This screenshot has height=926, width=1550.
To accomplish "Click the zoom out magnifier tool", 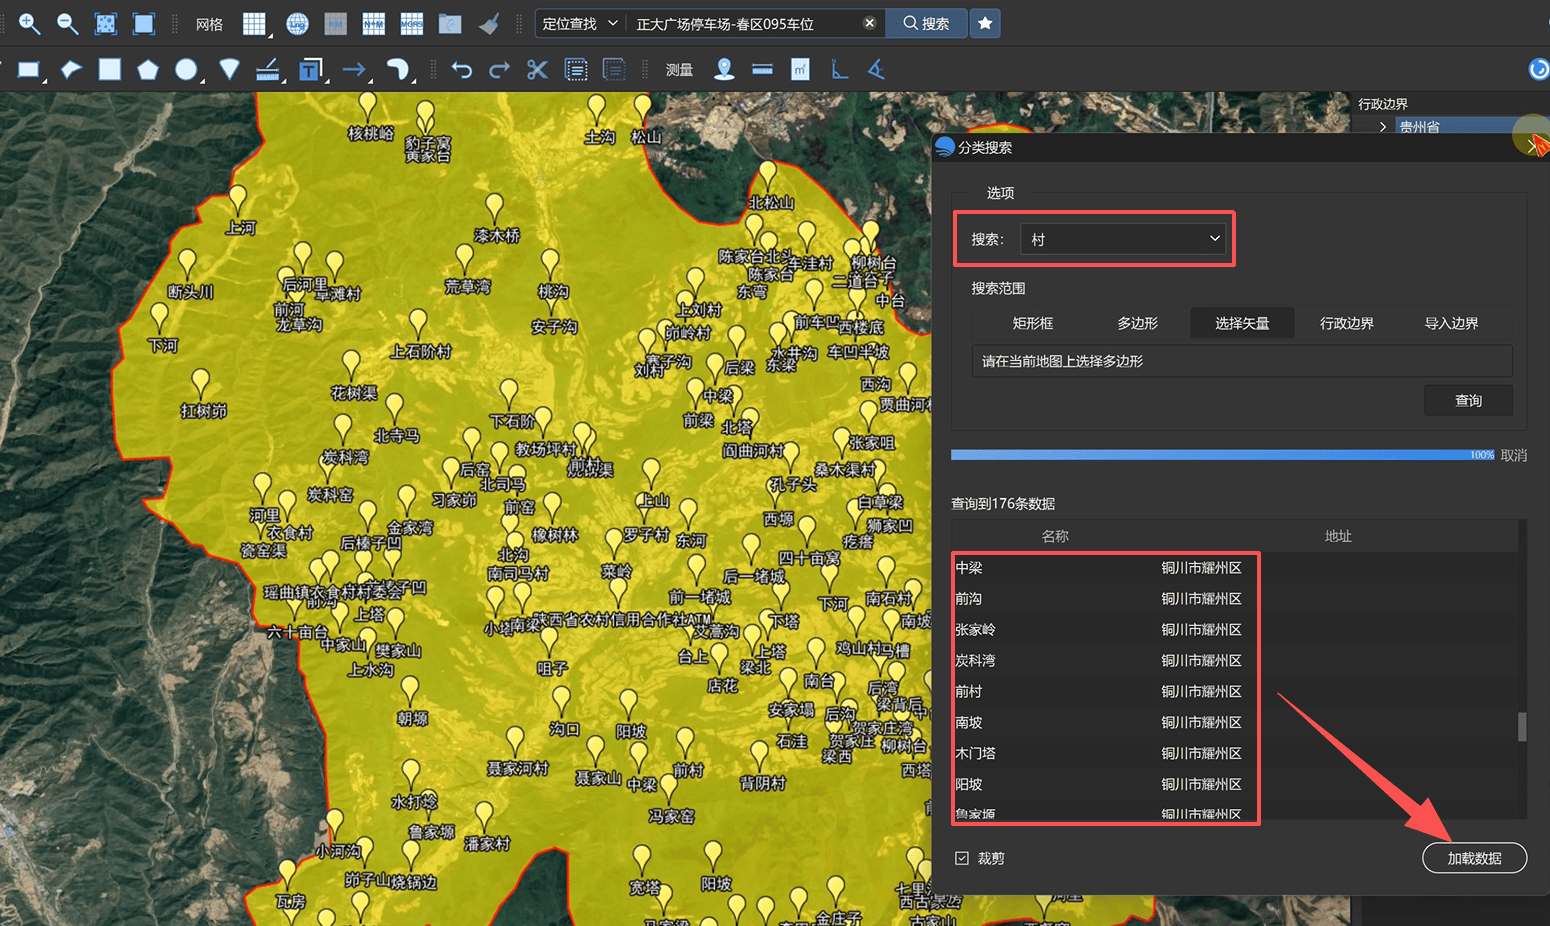I will [x=67, y=23].
